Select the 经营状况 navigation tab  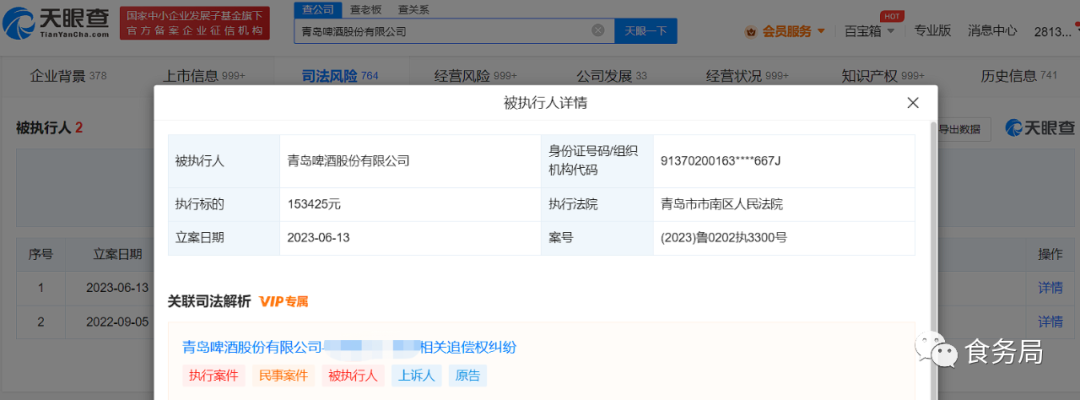[x=747, y=76]
